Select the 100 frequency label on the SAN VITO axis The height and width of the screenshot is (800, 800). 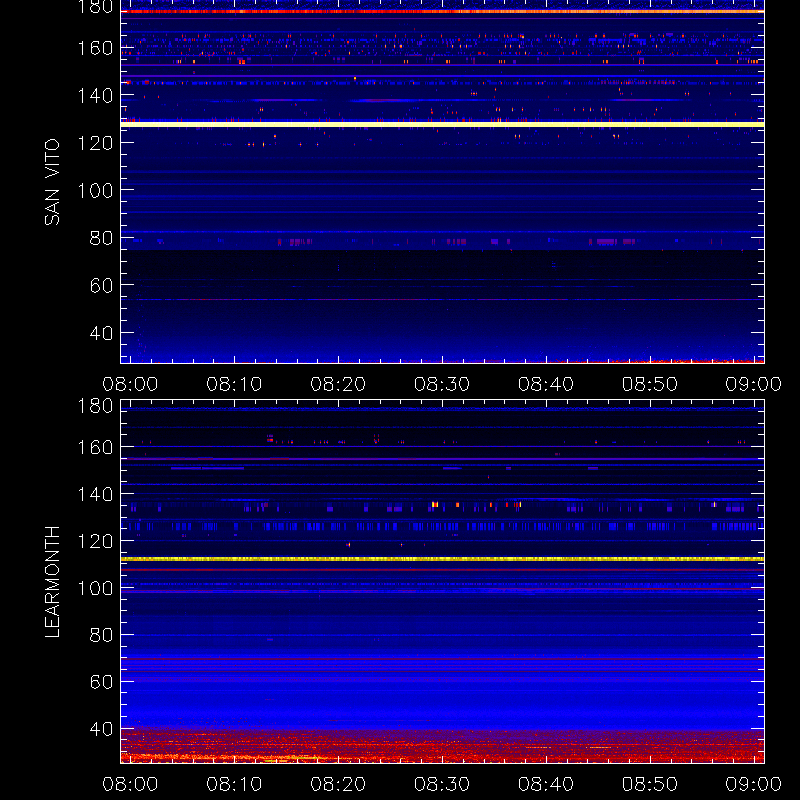pyautogui.click(x=95, y=190)
